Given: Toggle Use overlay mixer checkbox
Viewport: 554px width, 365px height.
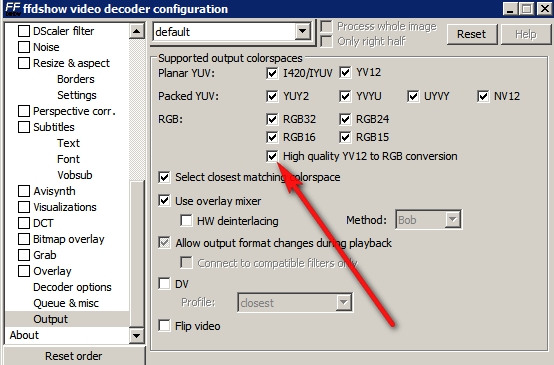Looking at the screenshot, I should click(164, 200).
